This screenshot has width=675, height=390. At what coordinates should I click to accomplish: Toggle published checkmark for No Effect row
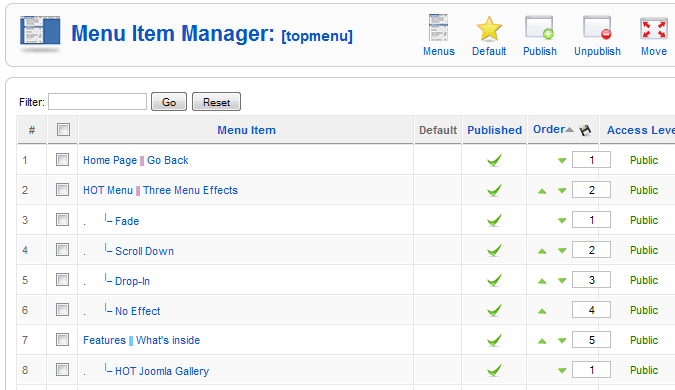click(x=494, y=310)
